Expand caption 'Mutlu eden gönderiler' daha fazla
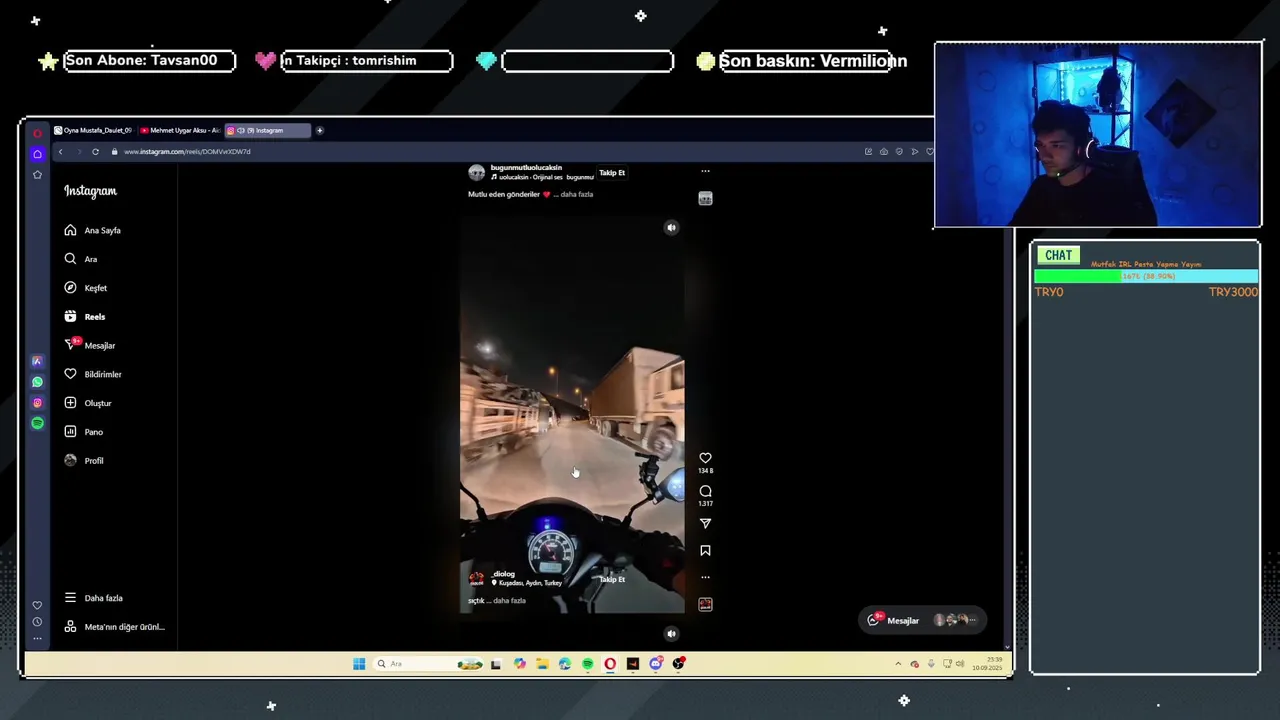This screenshot has width=1280, height=720. [x=577, y=194]
